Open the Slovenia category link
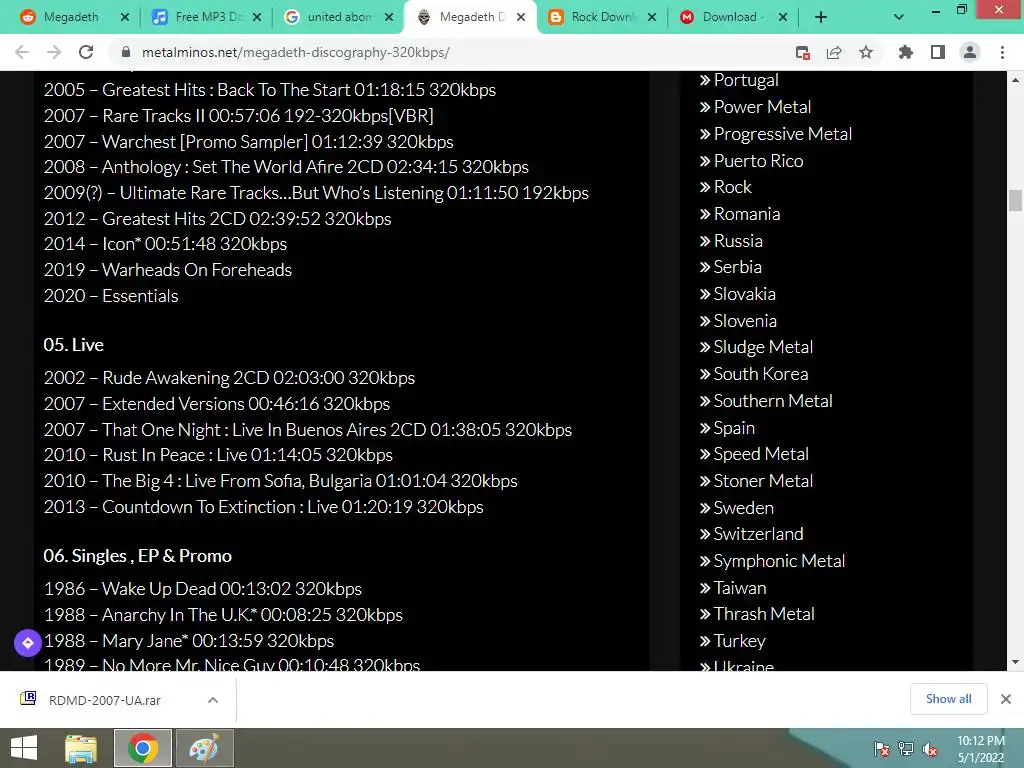The width and height of the screenshot is (1024, 768). coord(745,321)
